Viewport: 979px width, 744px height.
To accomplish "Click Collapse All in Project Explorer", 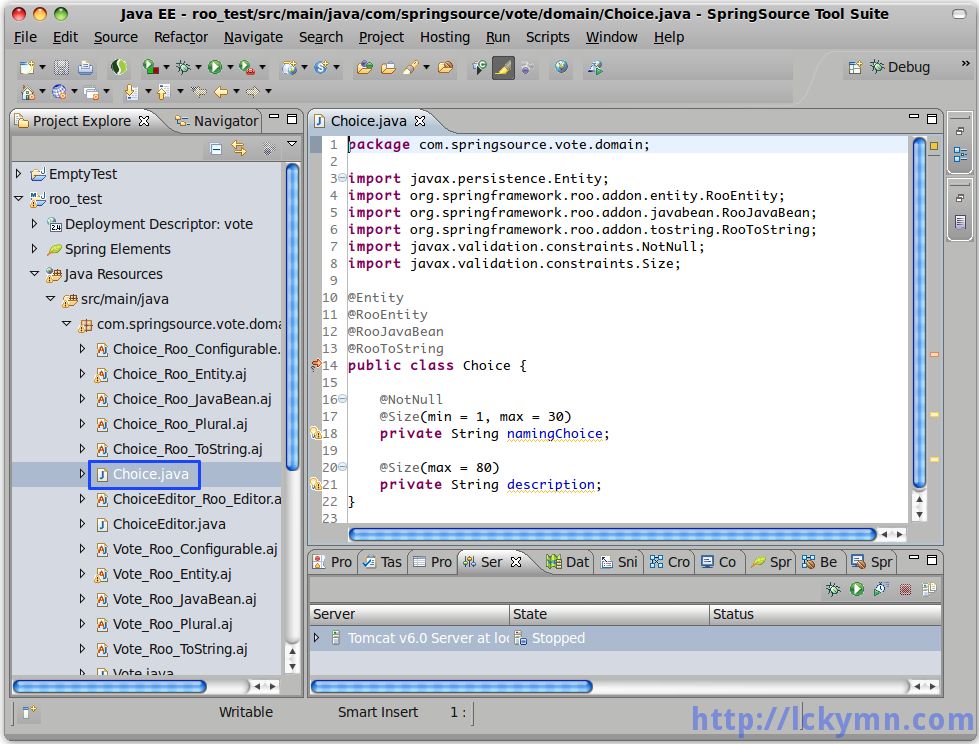I will (x=215, y=149).
